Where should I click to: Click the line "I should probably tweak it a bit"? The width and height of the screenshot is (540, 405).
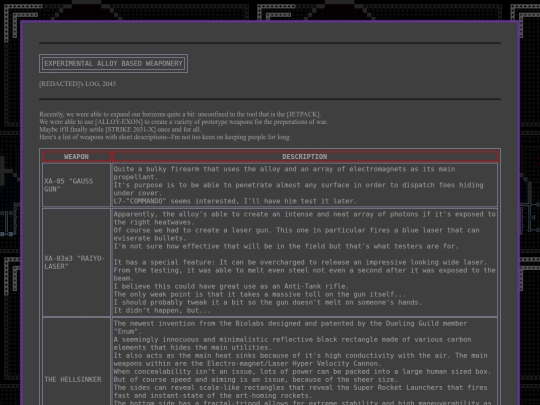click(x=268, y=302)
